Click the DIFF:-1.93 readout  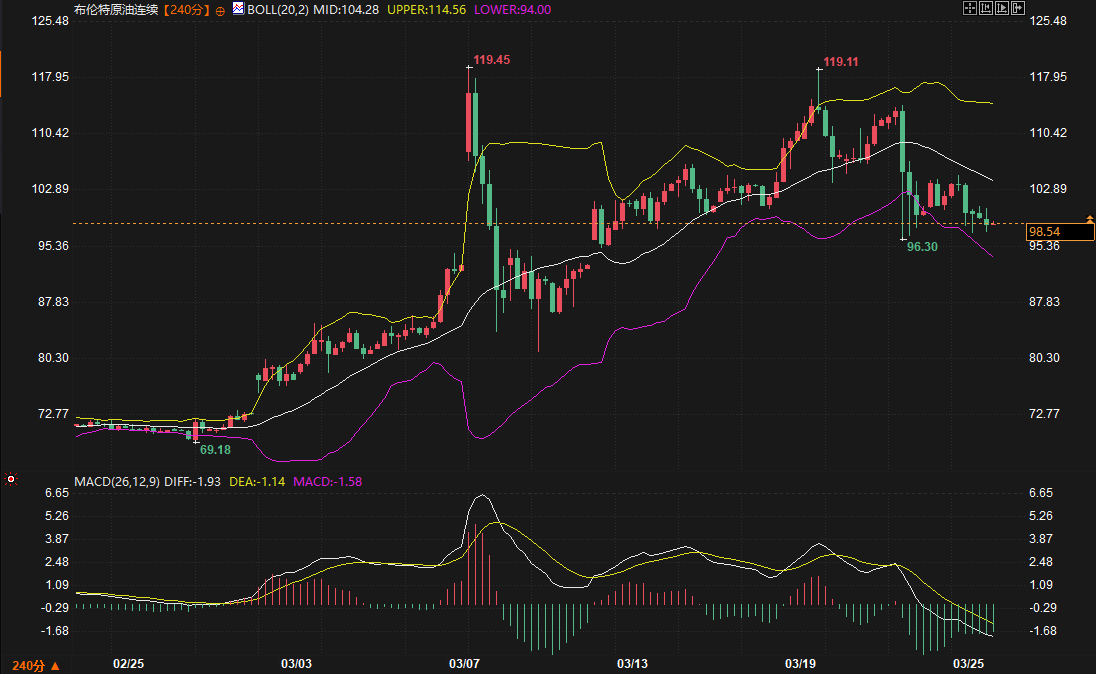[192, 482]
